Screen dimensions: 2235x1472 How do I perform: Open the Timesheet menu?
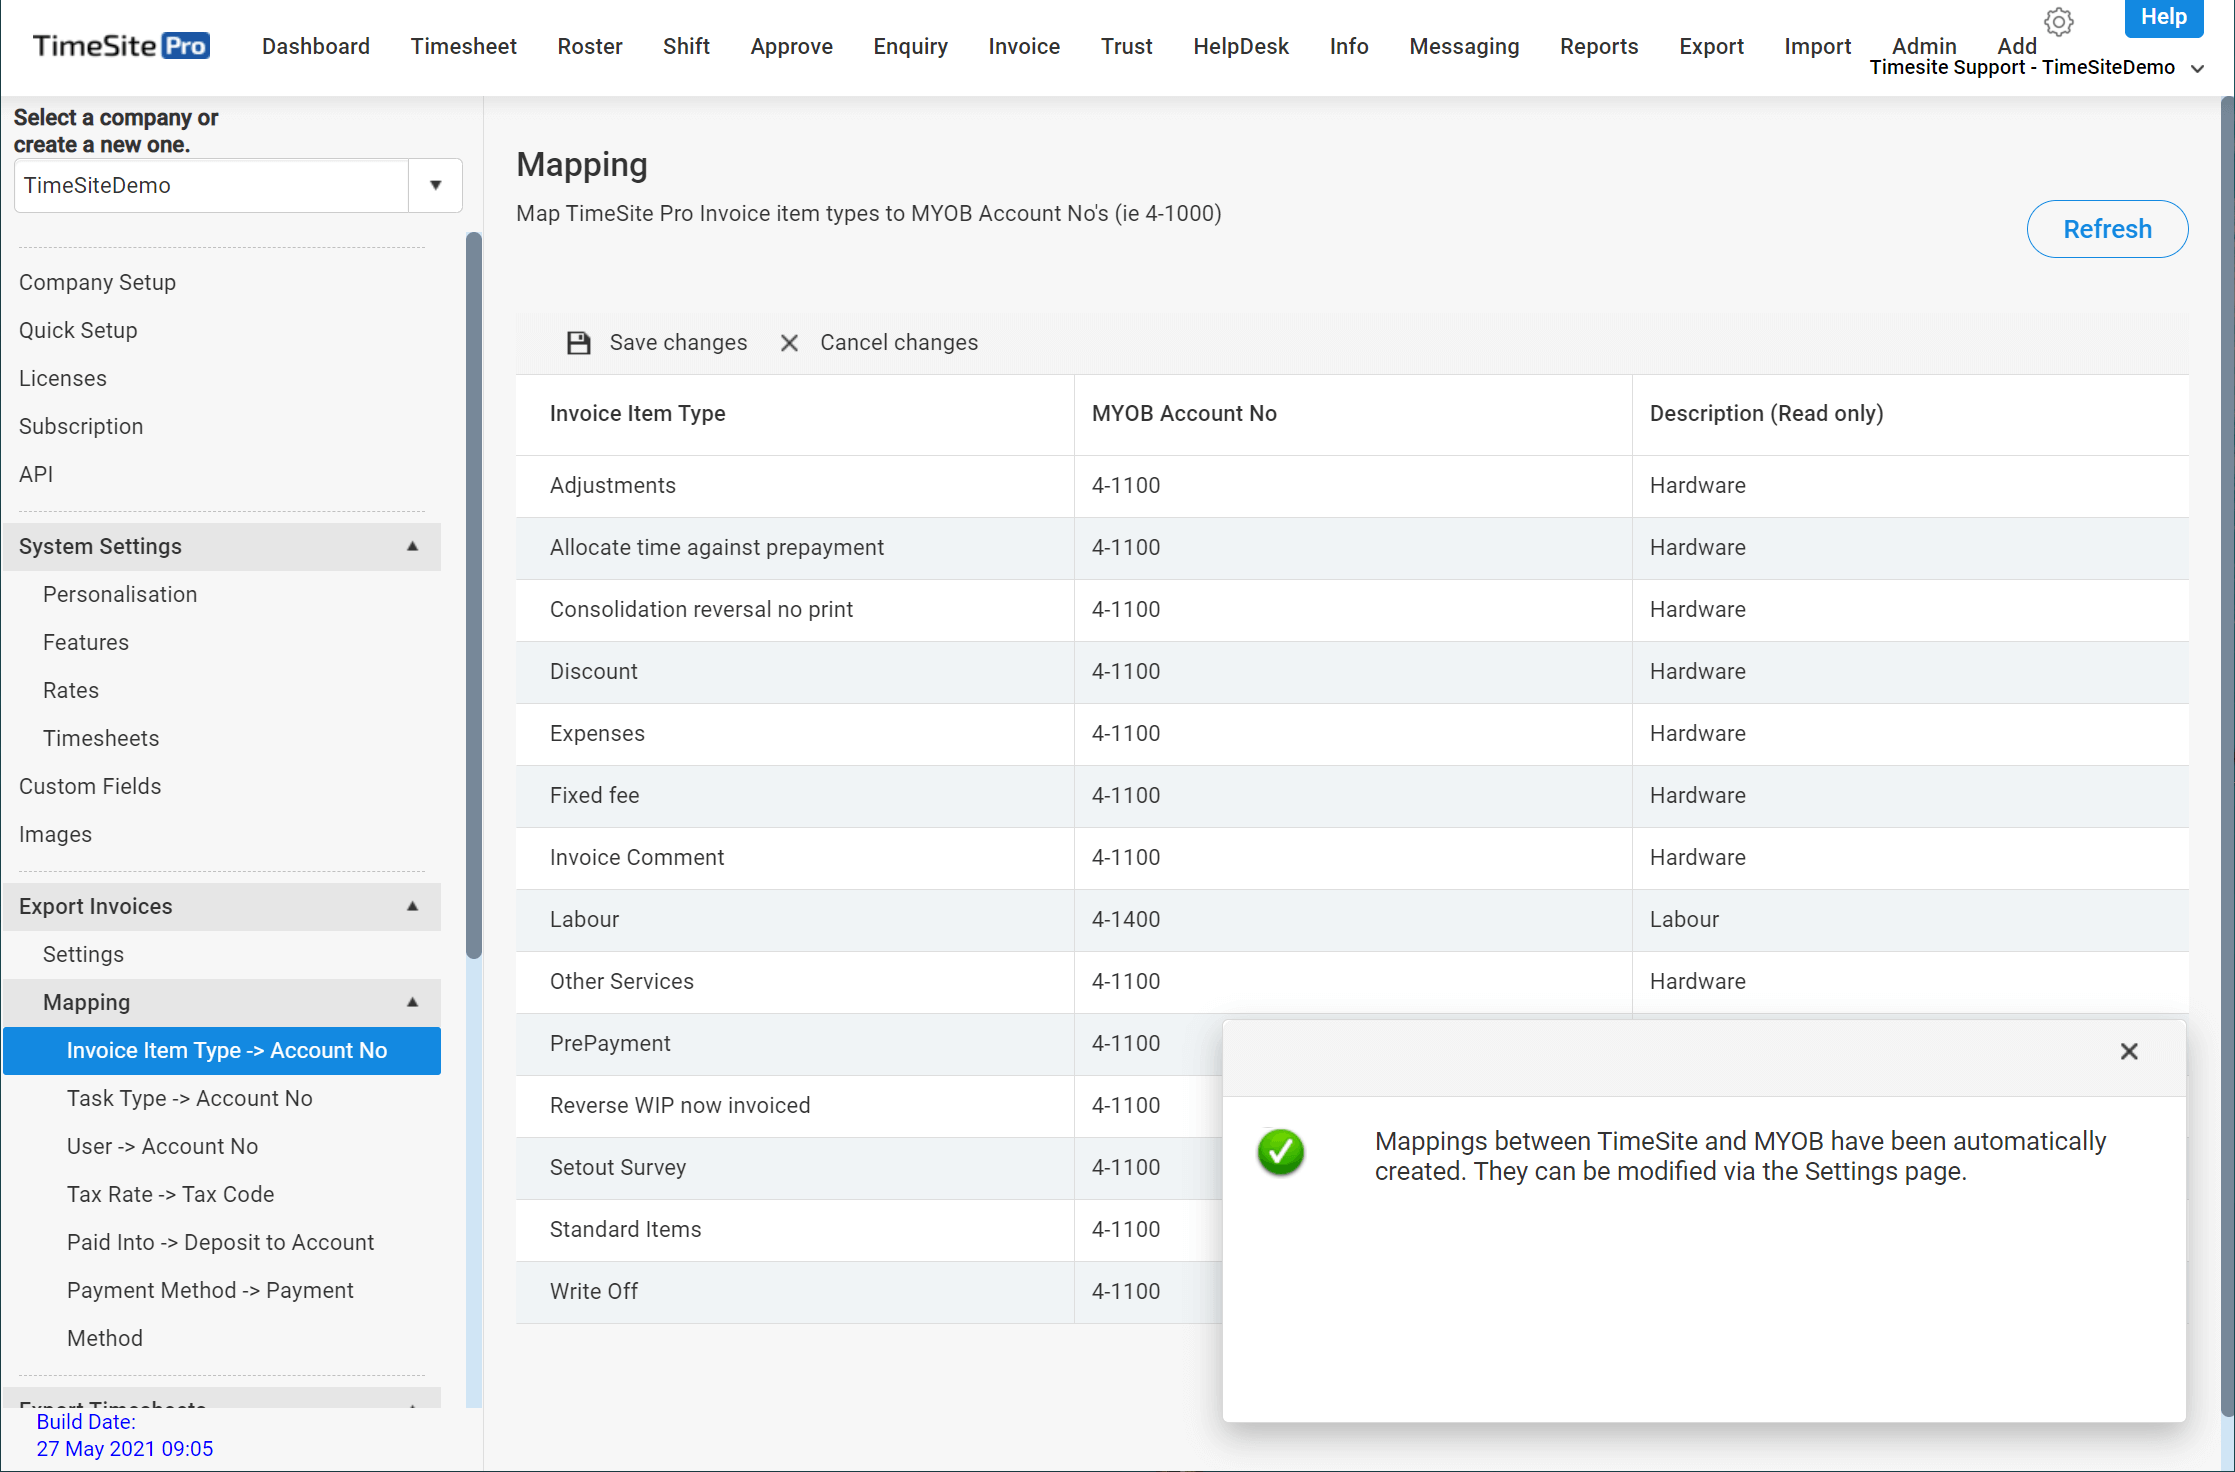tap(464, 46)
